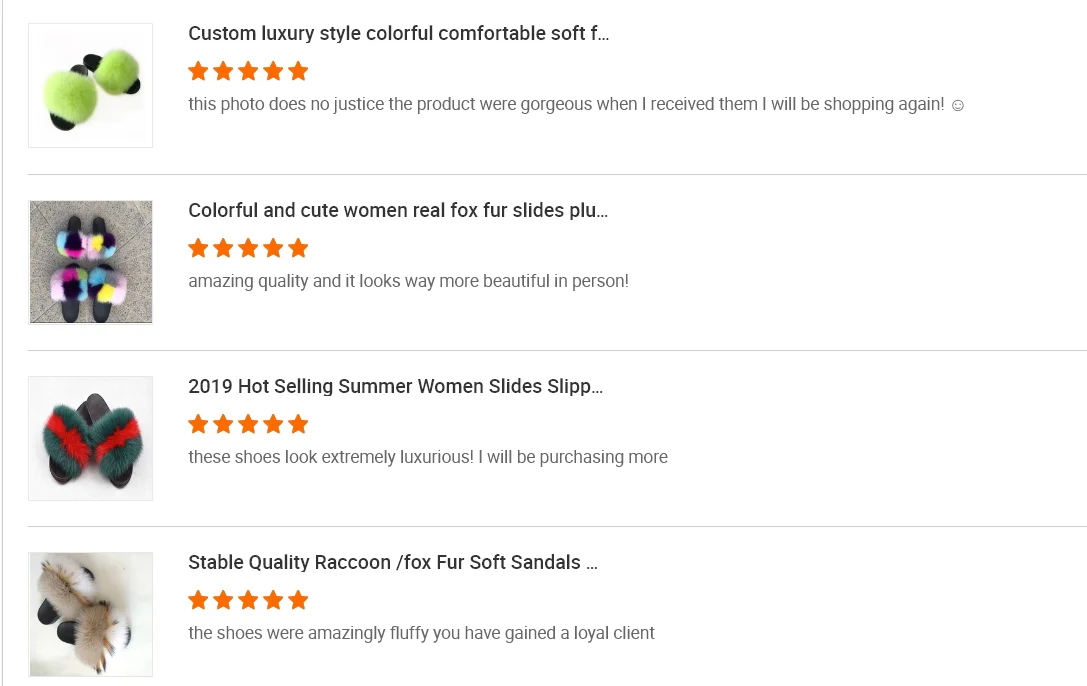Click the multicolor fox fur slides photo
The height and width of the screenshot is (686, 1087).
point(90,262)
